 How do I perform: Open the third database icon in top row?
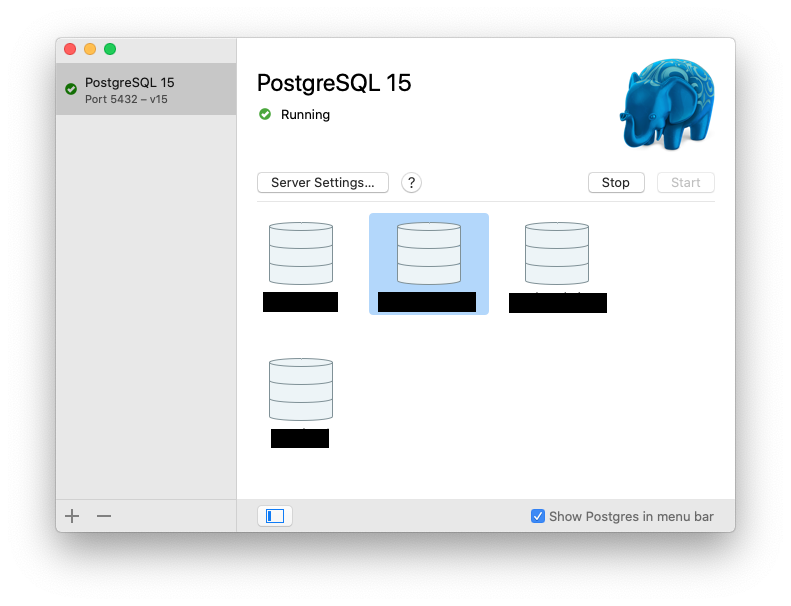point(557,253)
